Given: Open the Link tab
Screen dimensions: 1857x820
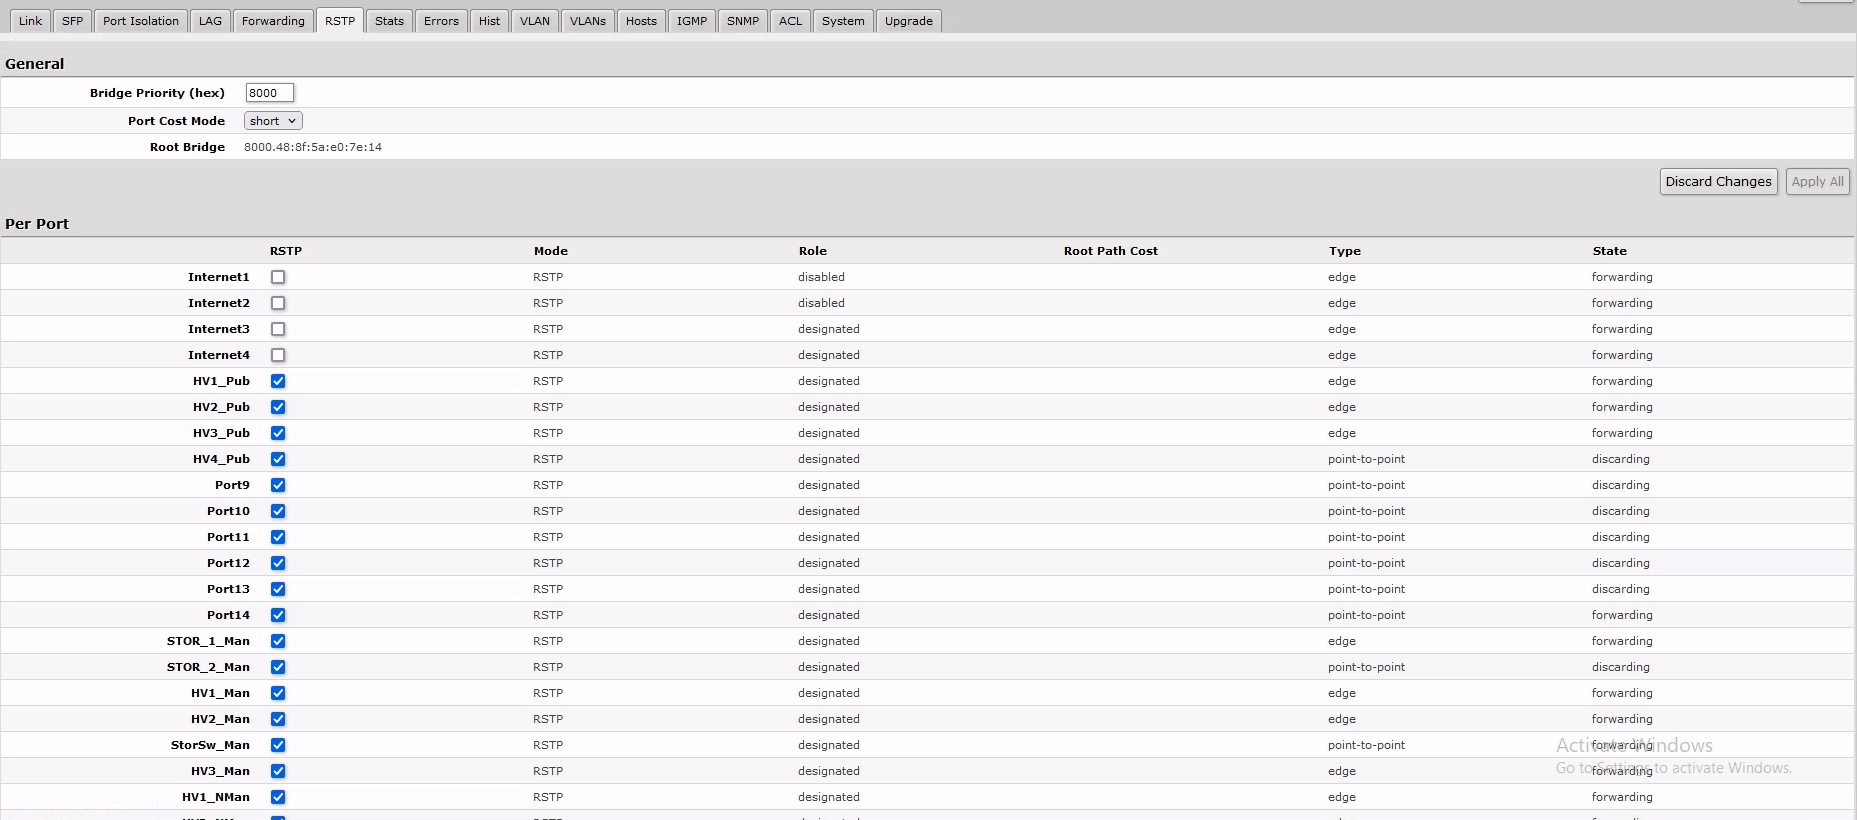Looking at the screenshot, I should 30,21.
